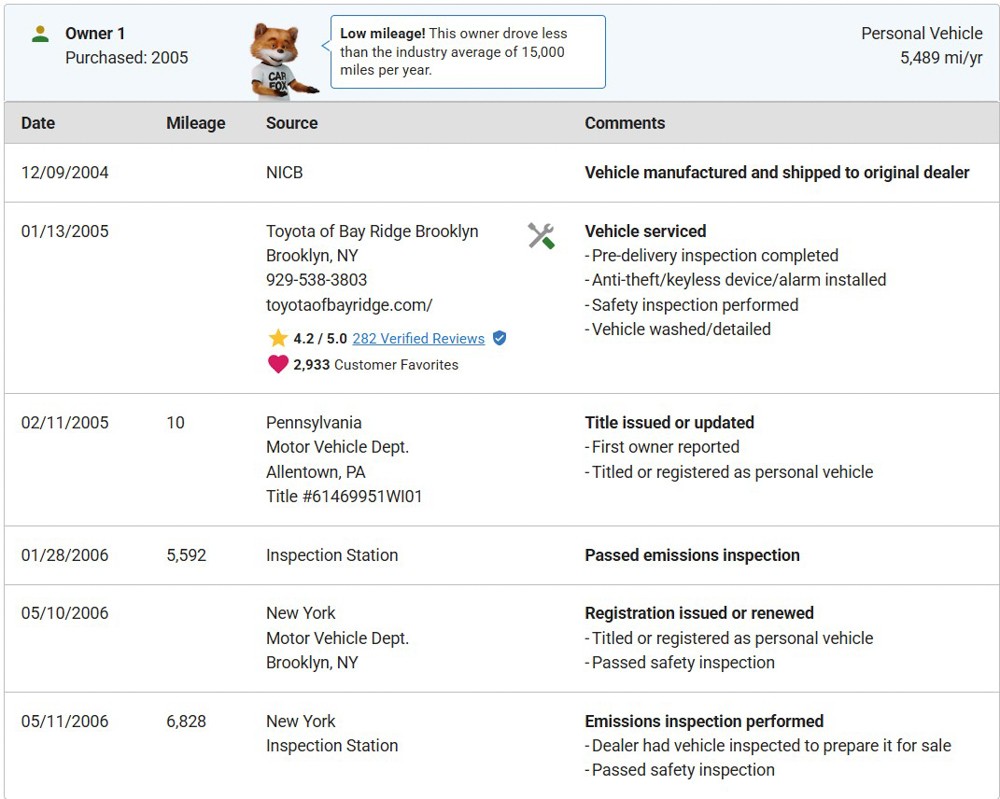The height and width of the screenshot is (799, 1000).
Task: Click the wrench service icon
Action: [x=541, y=236]
